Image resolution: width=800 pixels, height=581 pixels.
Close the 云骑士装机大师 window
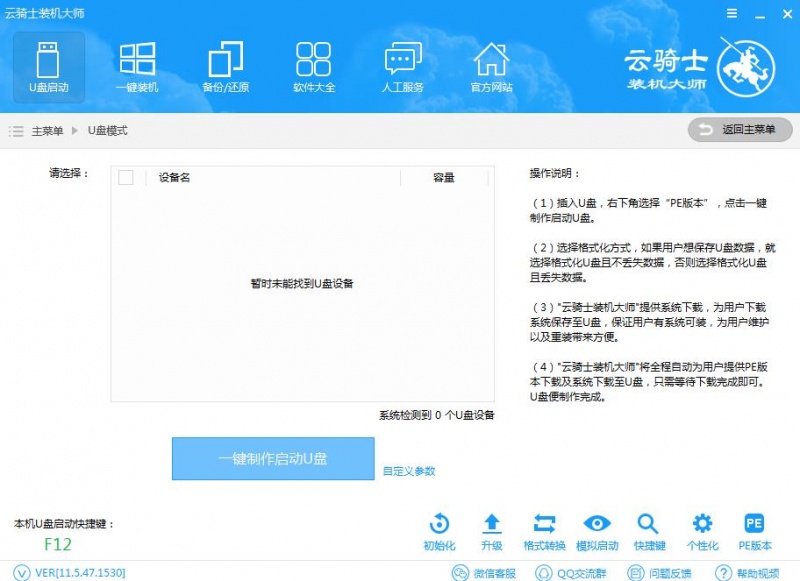coord(787,14)
